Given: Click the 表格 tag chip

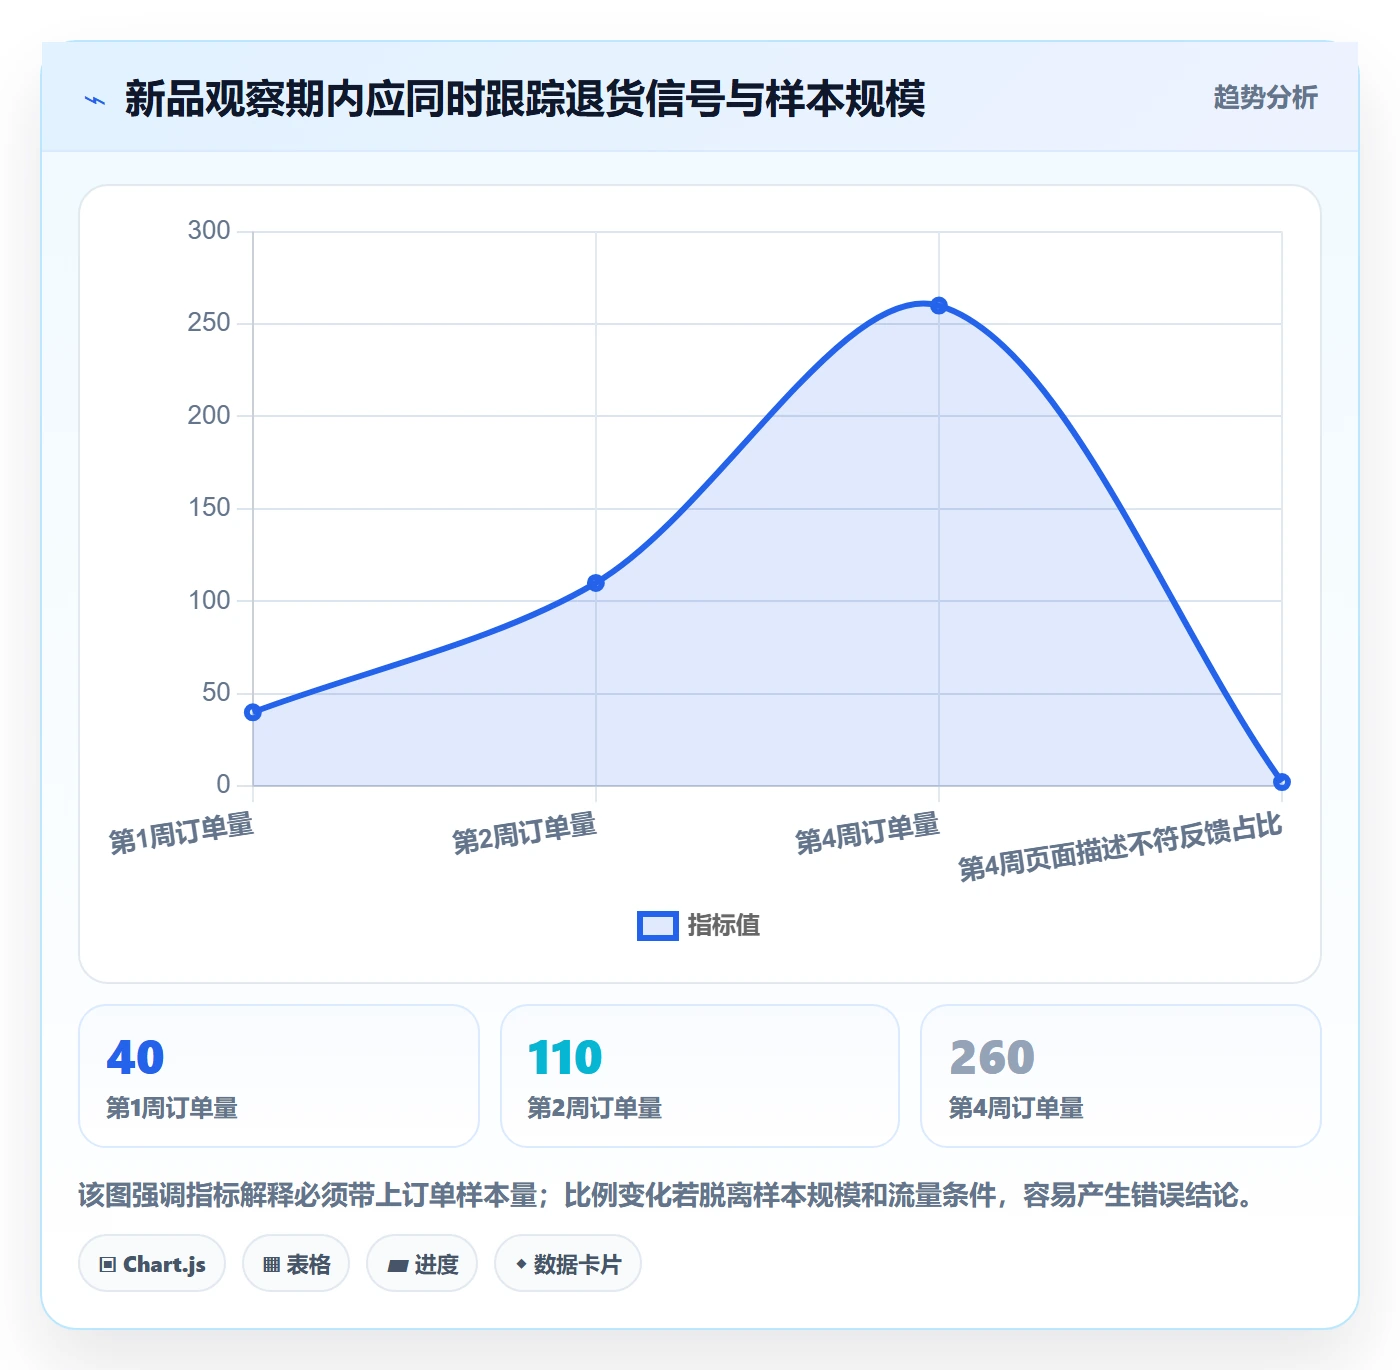Looking at the screenshot, I should (x=296, y=1264).
